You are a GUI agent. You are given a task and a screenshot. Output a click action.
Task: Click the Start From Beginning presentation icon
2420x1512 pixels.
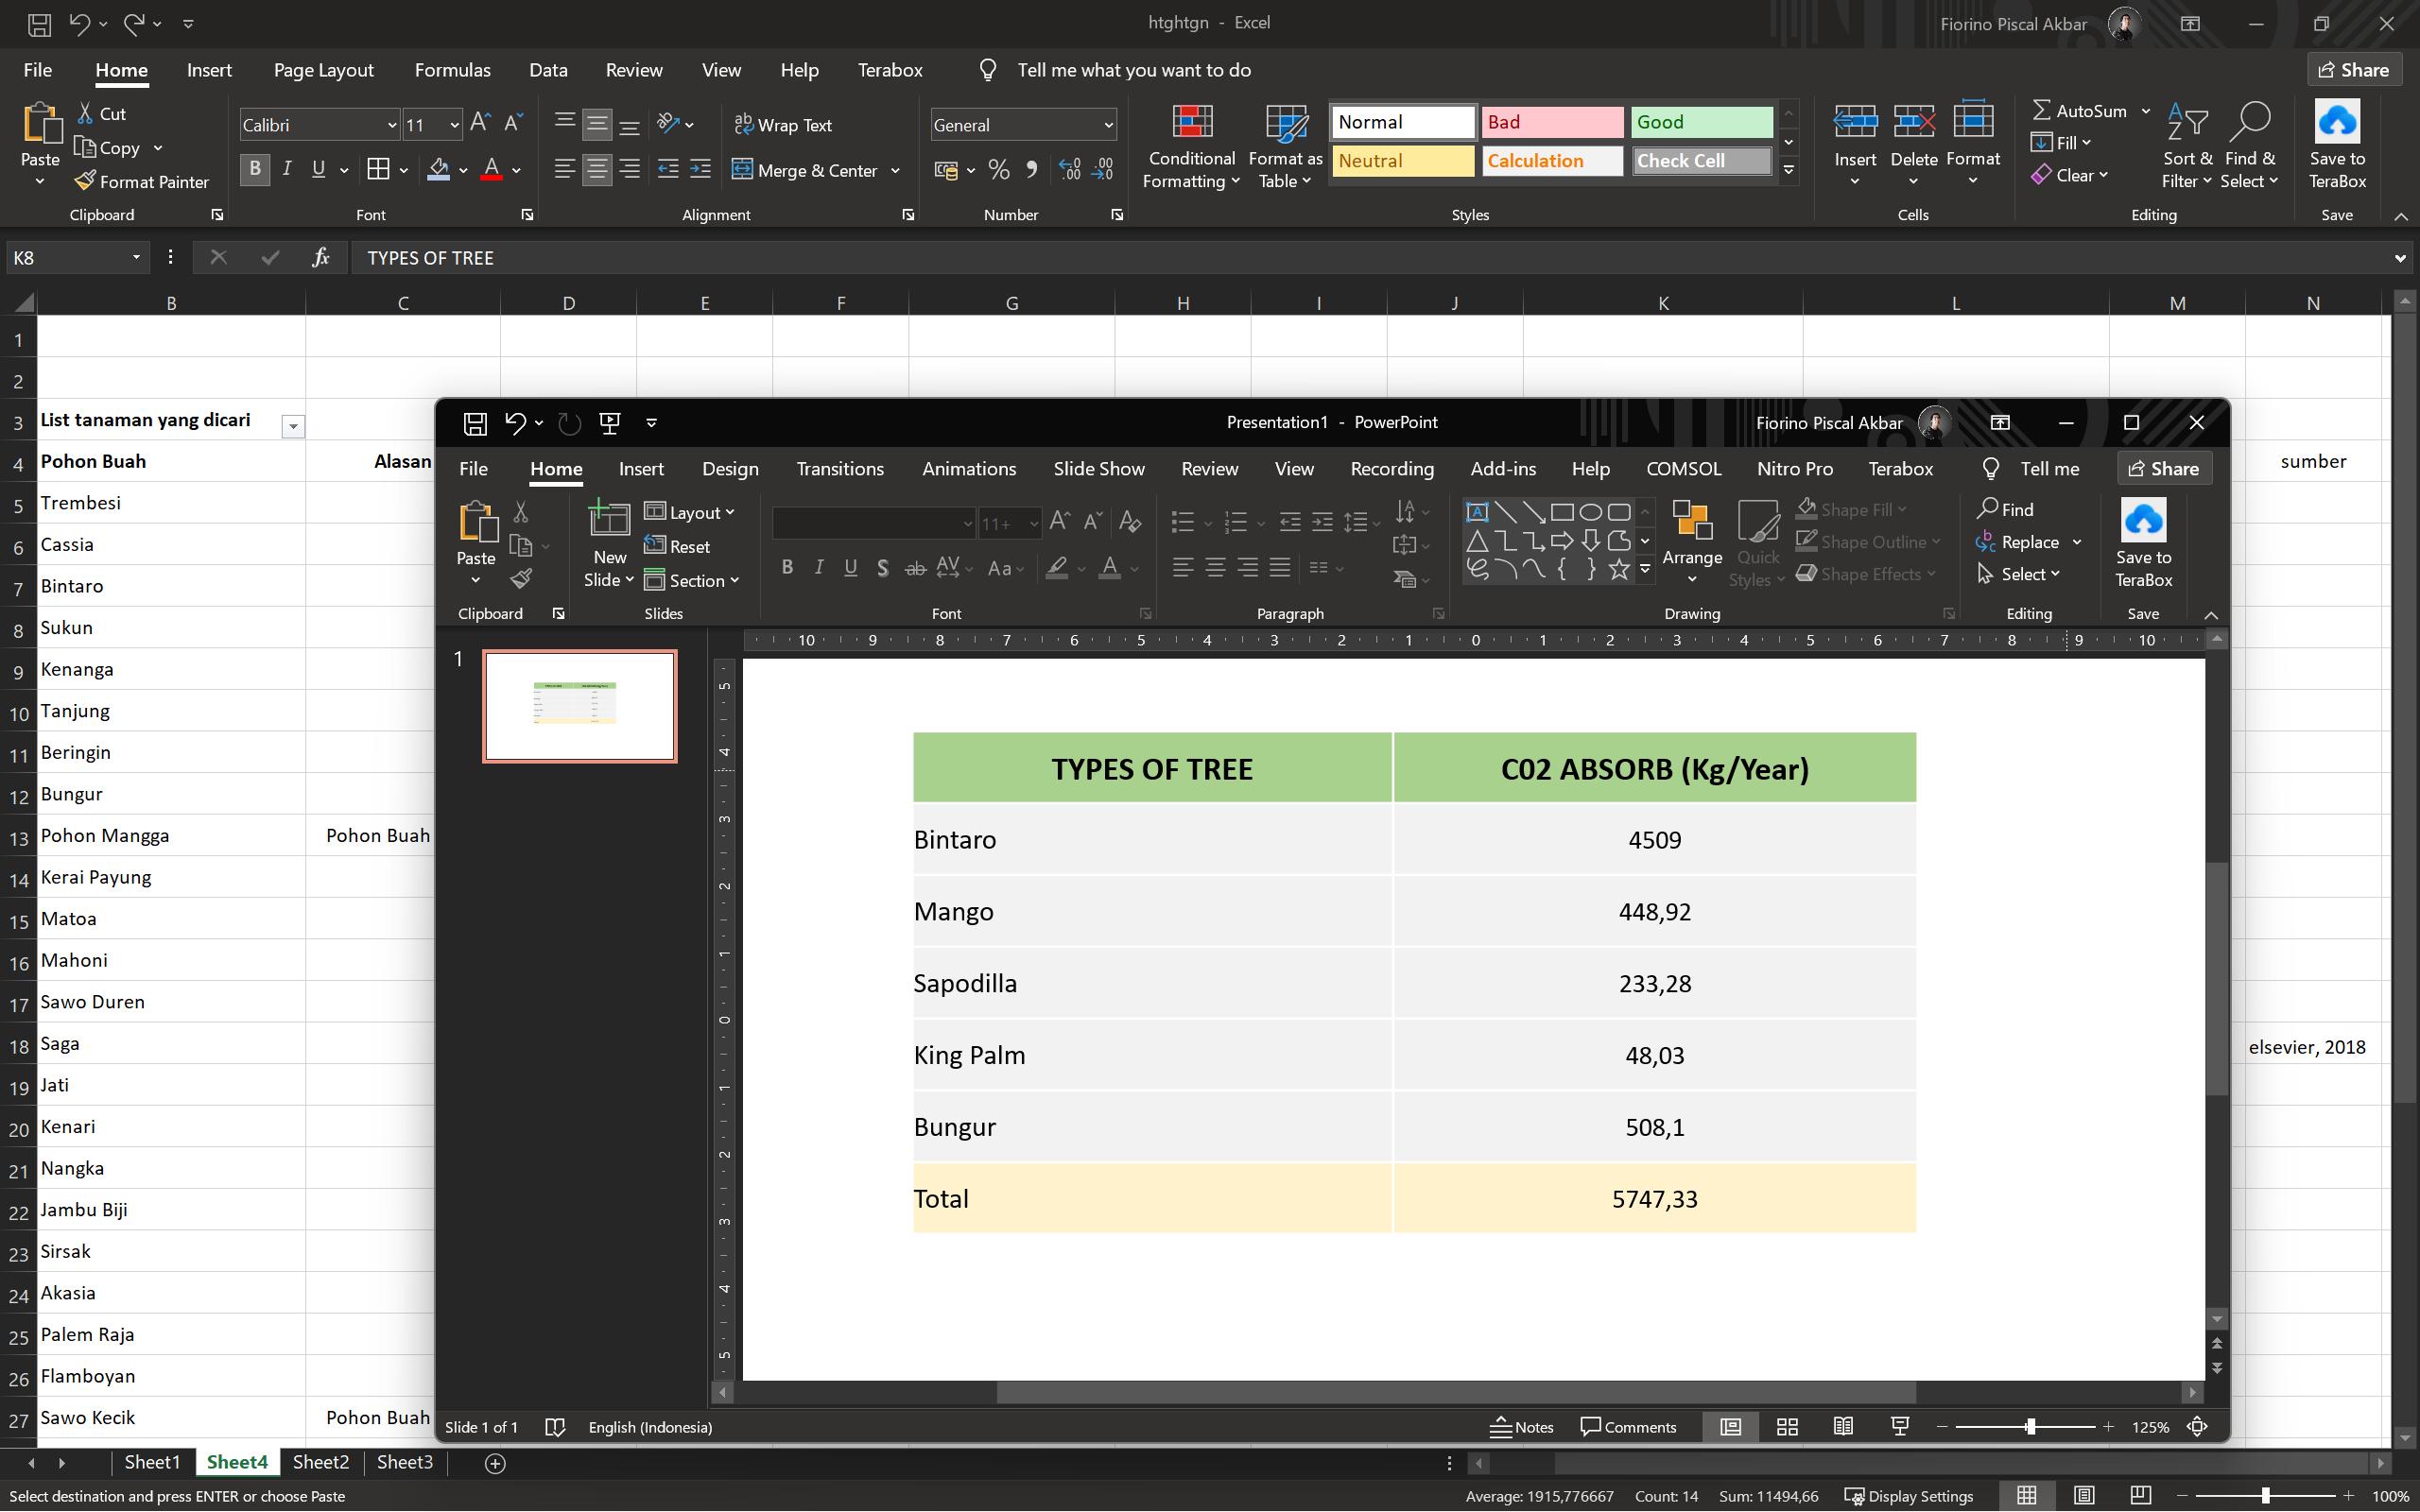[609, 422]
